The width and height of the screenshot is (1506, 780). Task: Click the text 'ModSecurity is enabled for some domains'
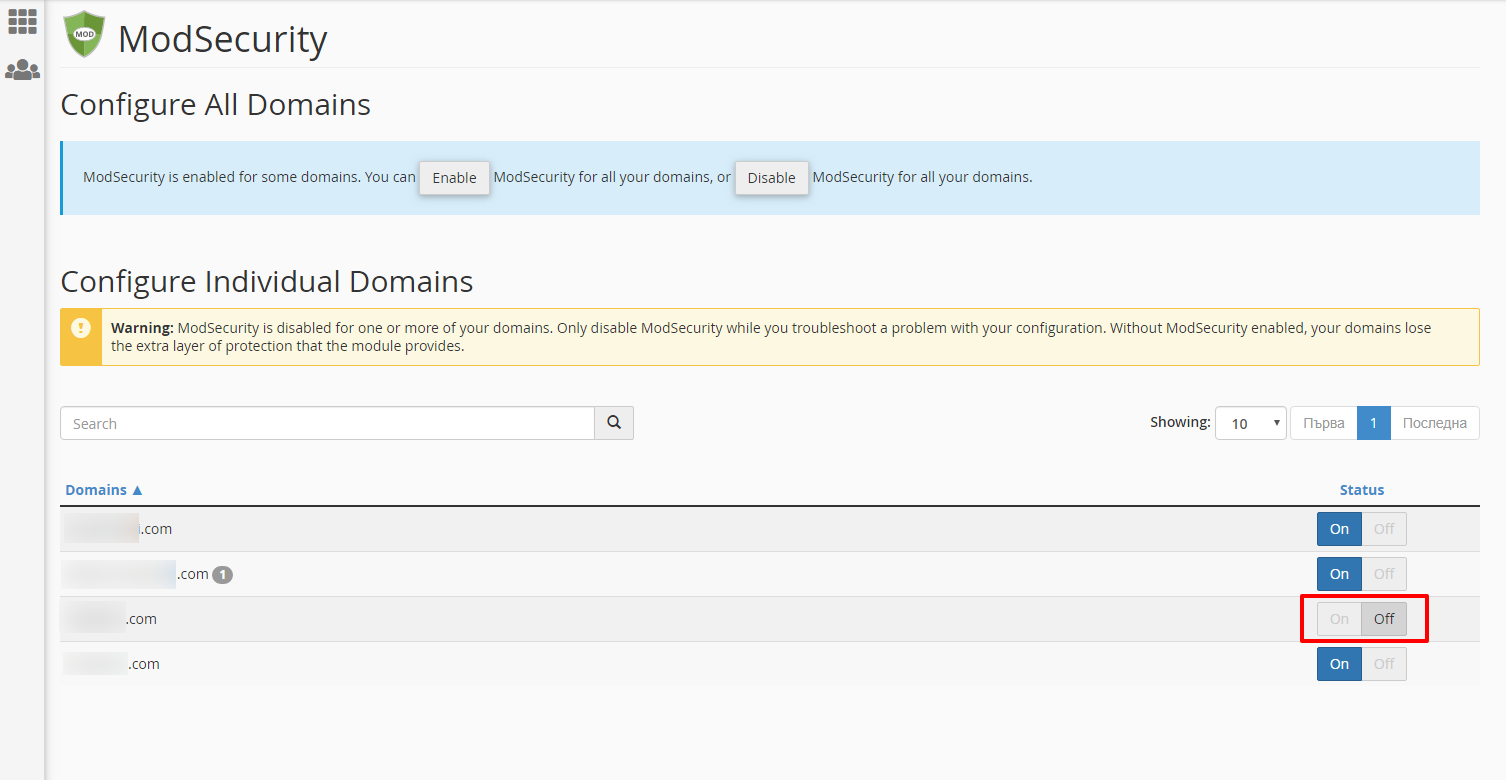[x=220, y=177]
